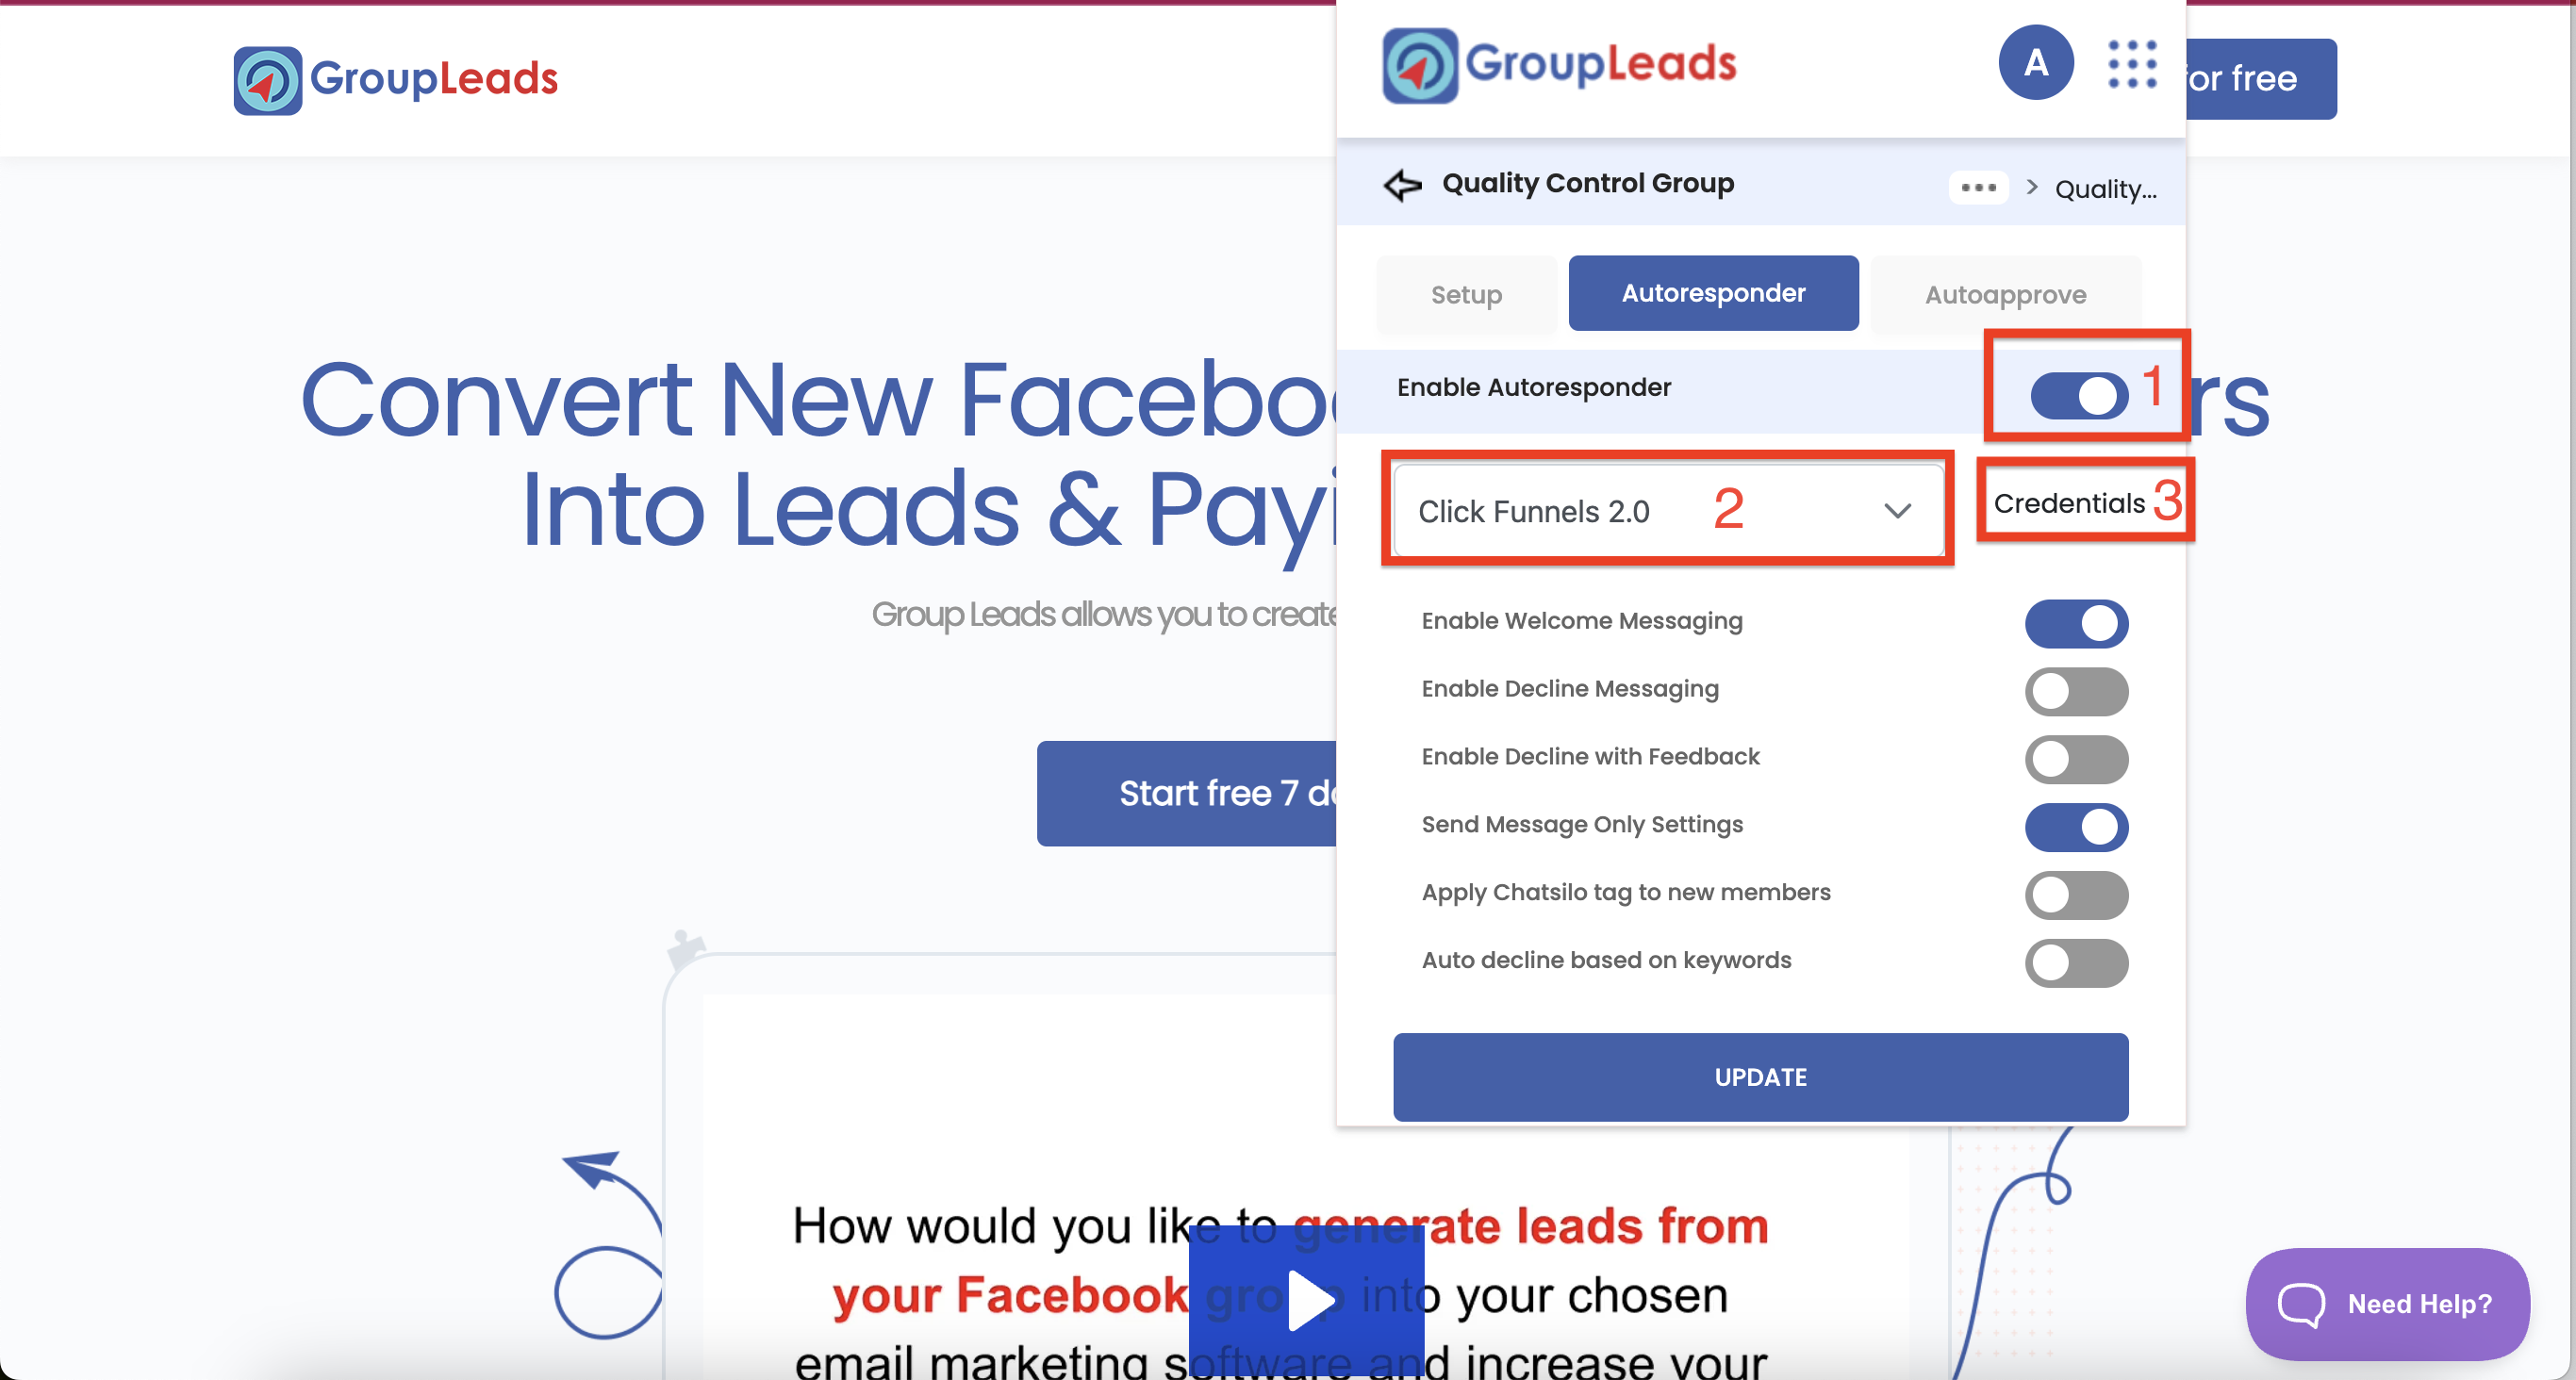Click the Start free 7 day button
Screen dimensions: 2576x1380
point(1187,793)
